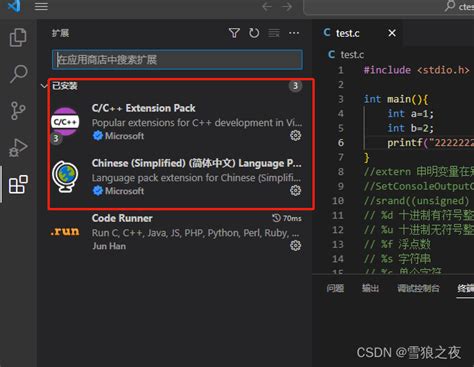This screenshot has height=367, width=474.
Task: Click the filter extensions funnel icon
Action: [234, 33]
